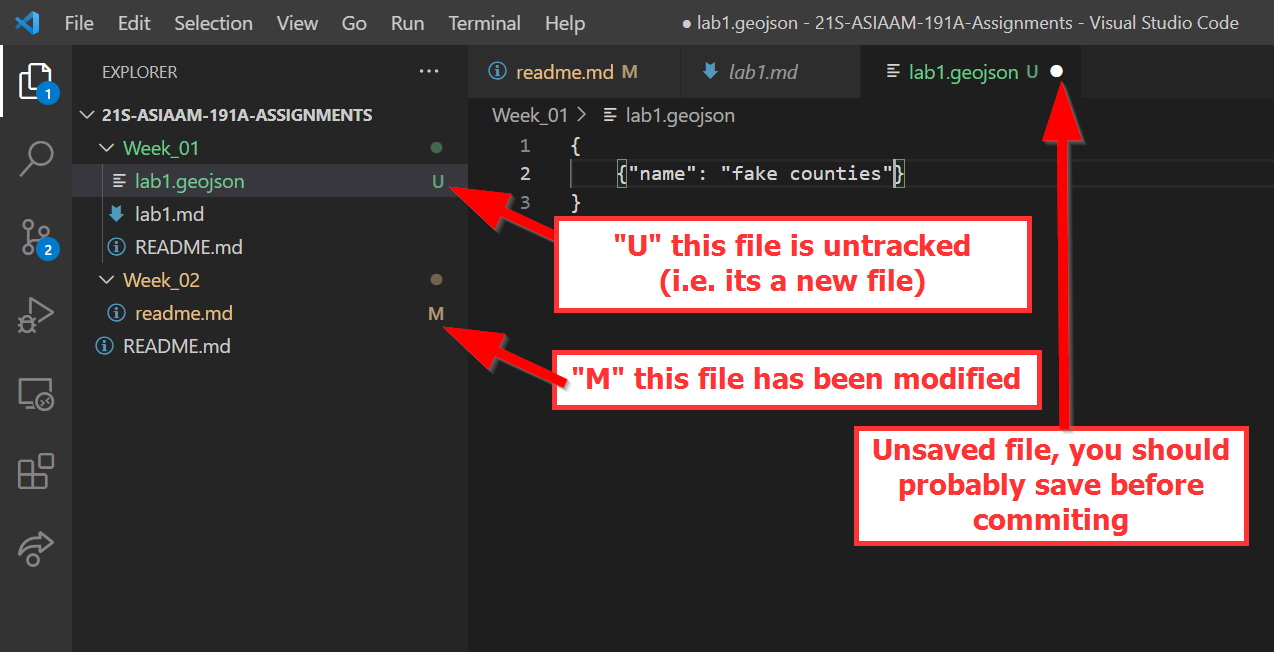Click the Explorer more actions ellipsis
Viewport: 1274px width, 652px height.
tap(429, 72)
